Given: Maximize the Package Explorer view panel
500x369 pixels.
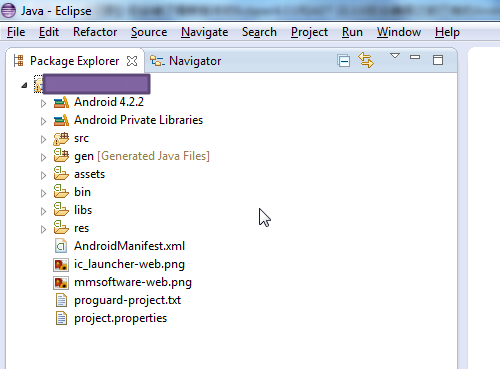Looking at the screenshot, I should tap(438, 60).
